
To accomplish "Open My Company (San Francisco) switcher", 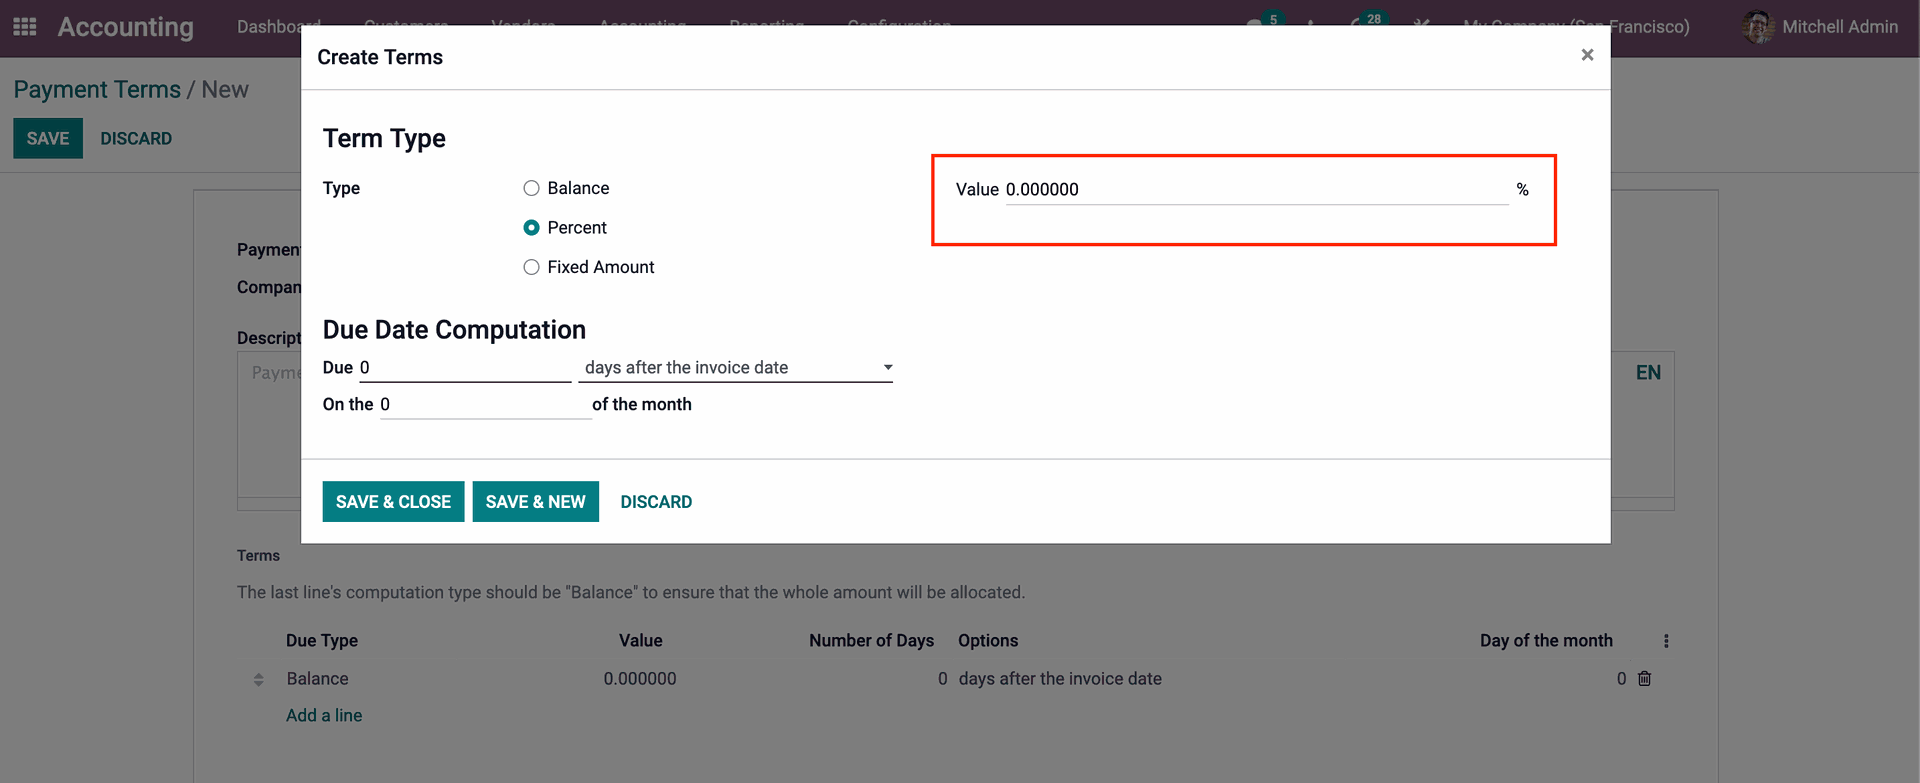I will coord(1576,27).
